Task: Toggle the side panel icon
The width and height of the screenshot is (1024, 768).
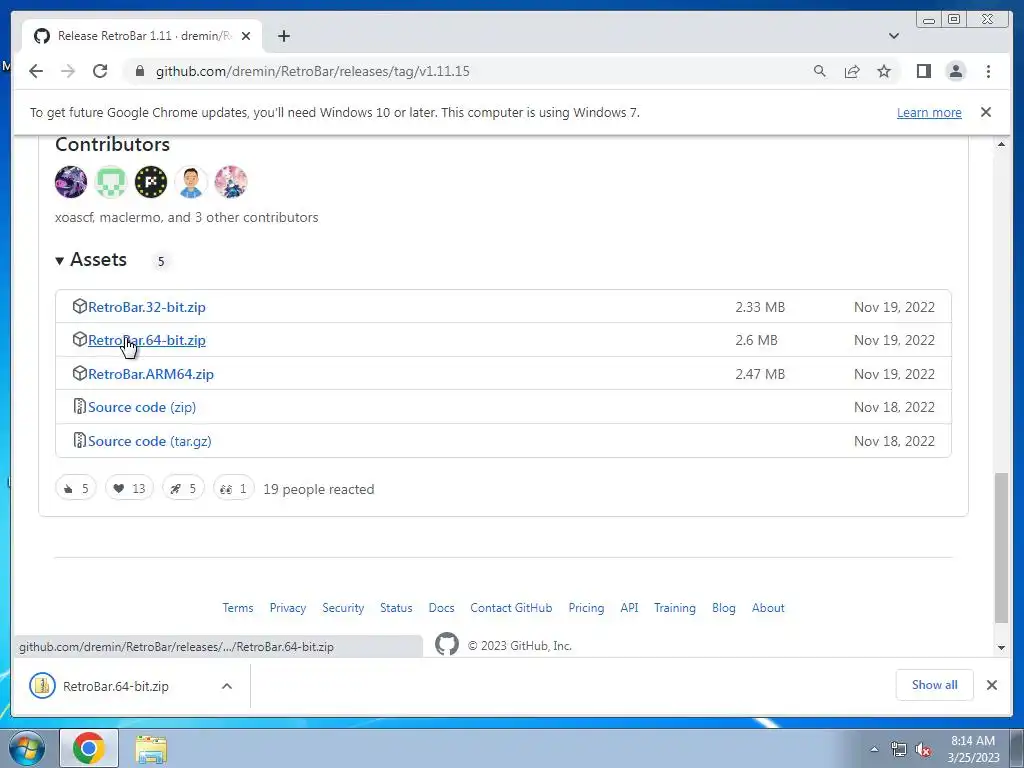Action: pyautogui.click(x=923, y=71)
